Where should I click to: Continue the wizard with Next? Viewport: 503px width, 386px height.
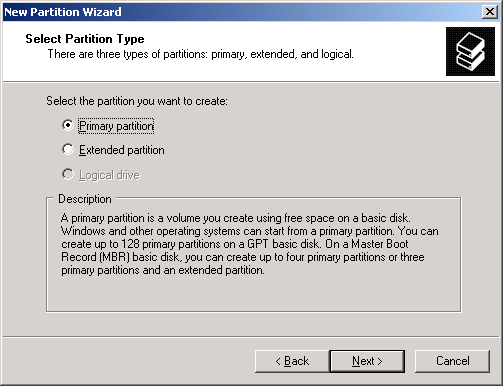(x=367, y=361)
